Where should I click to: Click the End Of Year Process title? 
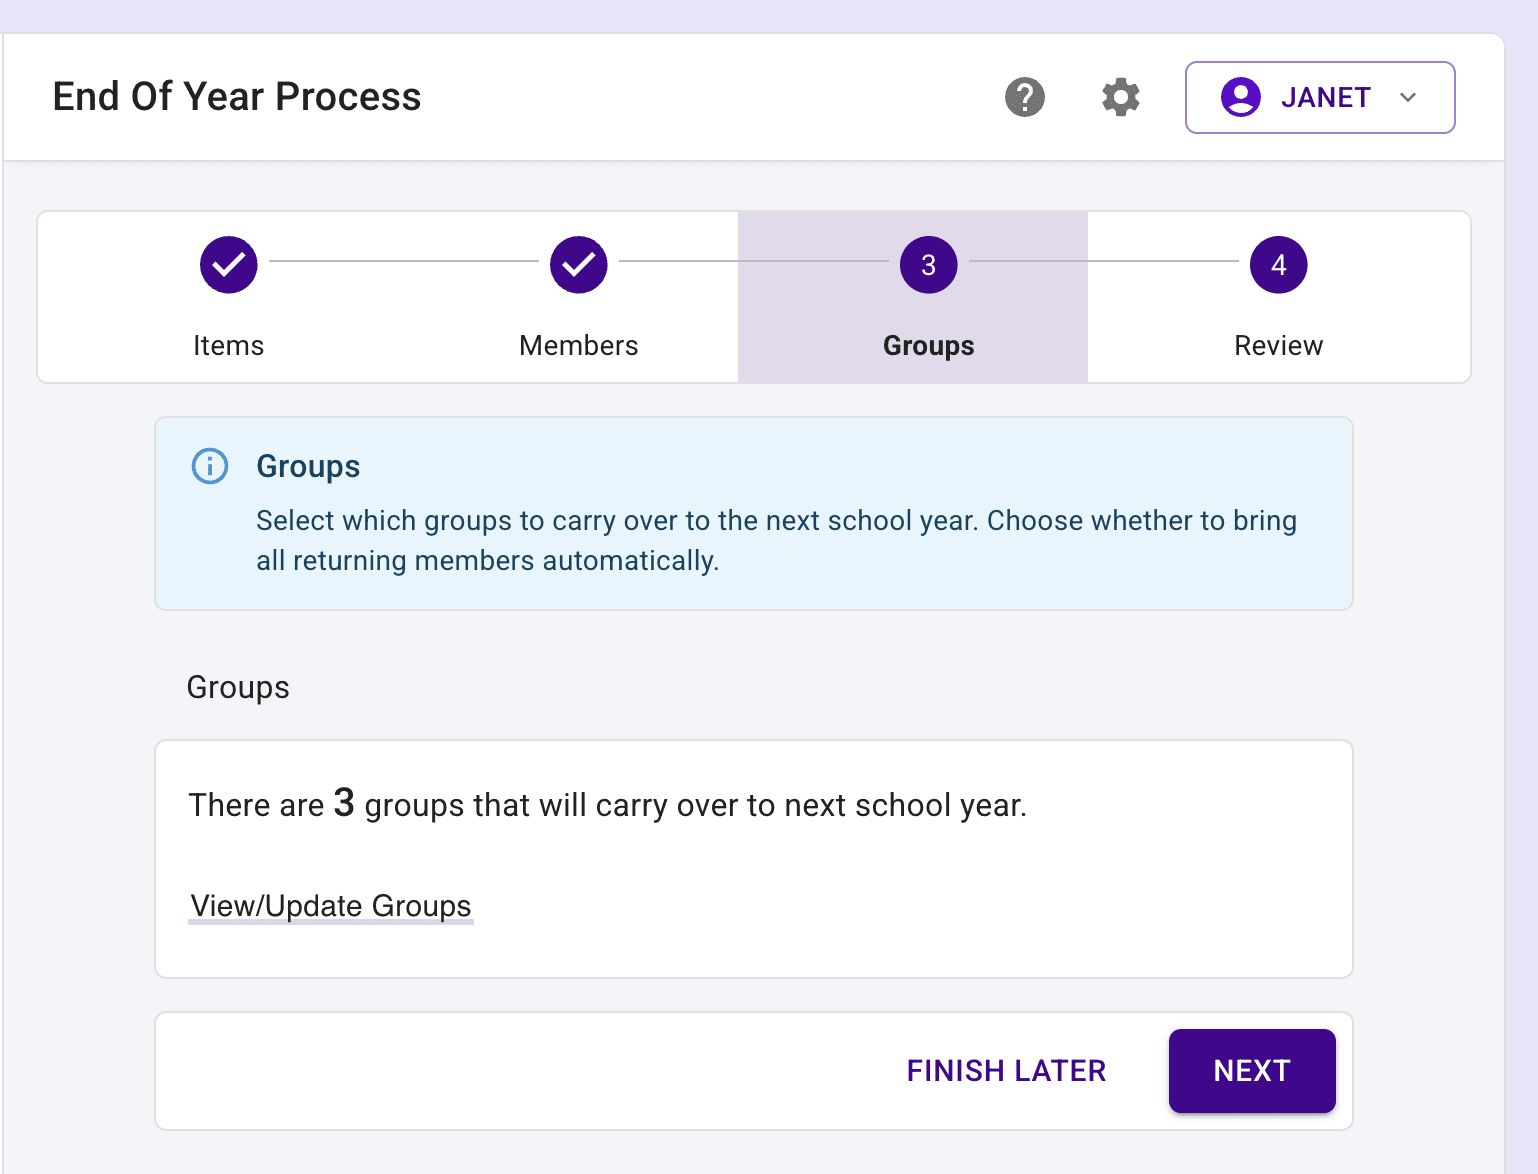(237, 97)
